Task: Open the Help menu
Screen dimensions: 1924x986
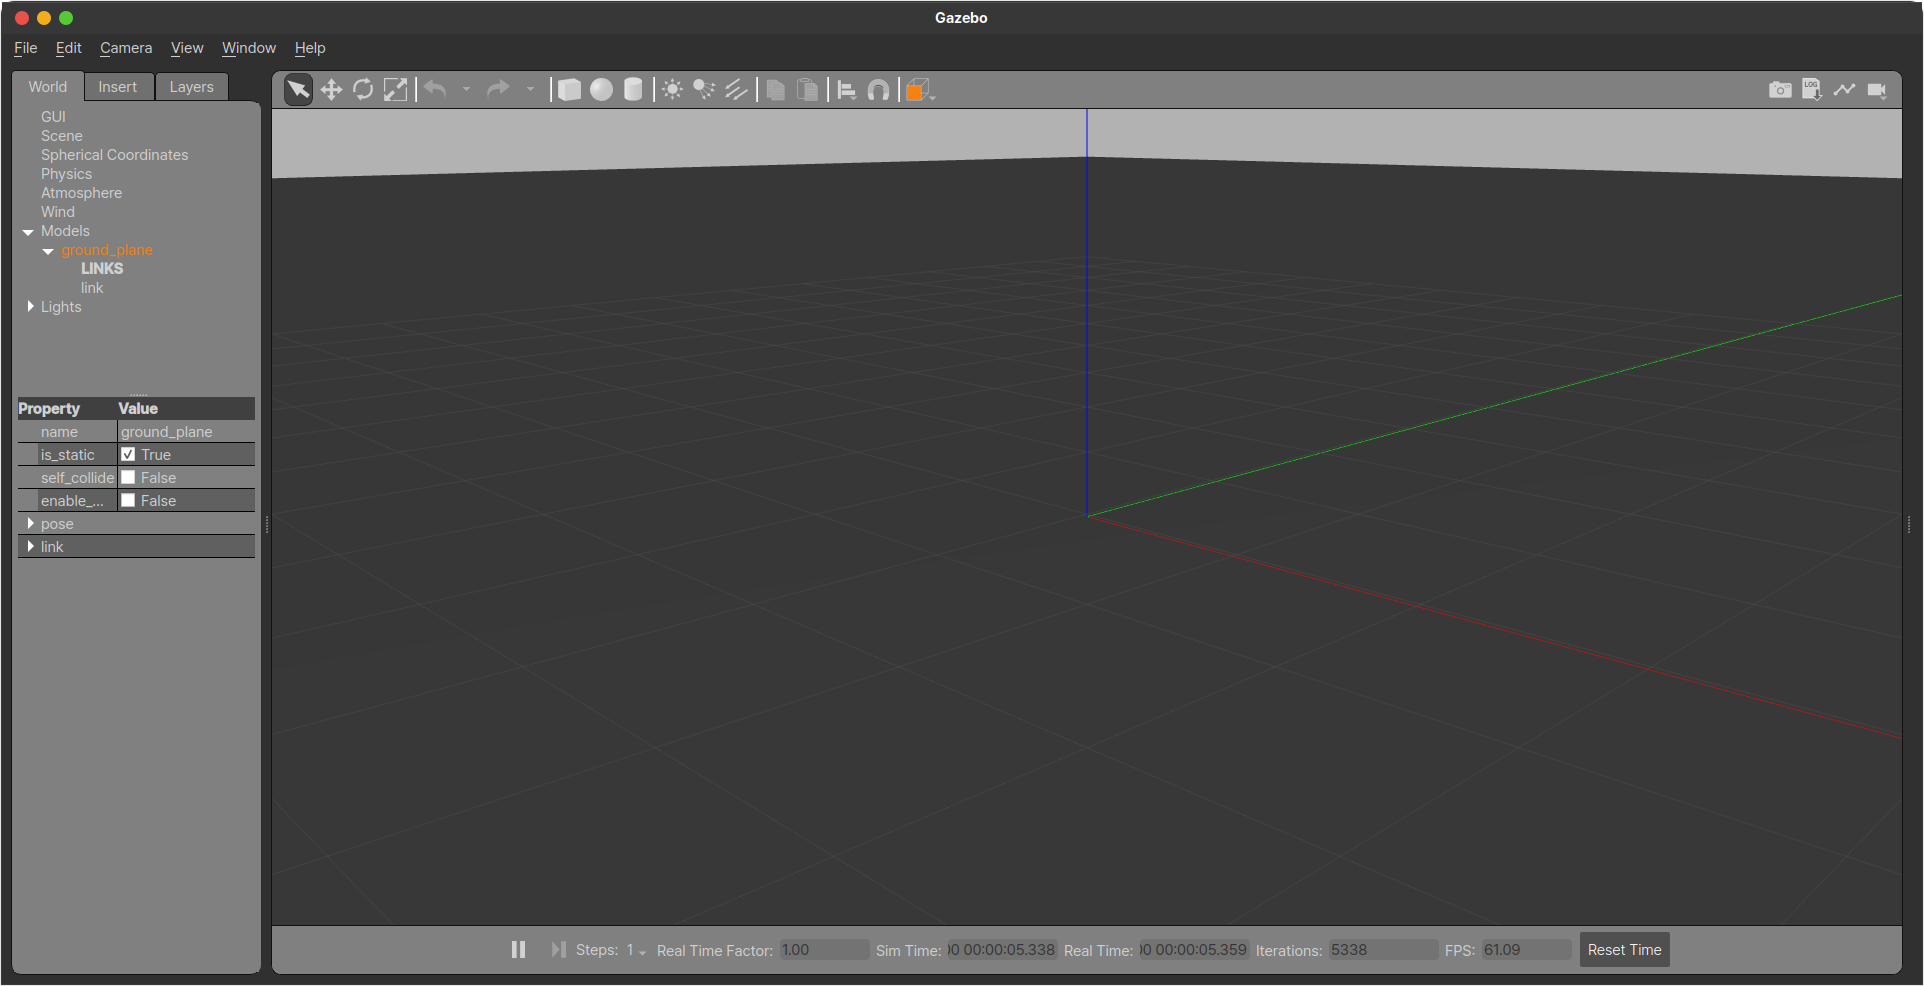Action: click(310, 48)
